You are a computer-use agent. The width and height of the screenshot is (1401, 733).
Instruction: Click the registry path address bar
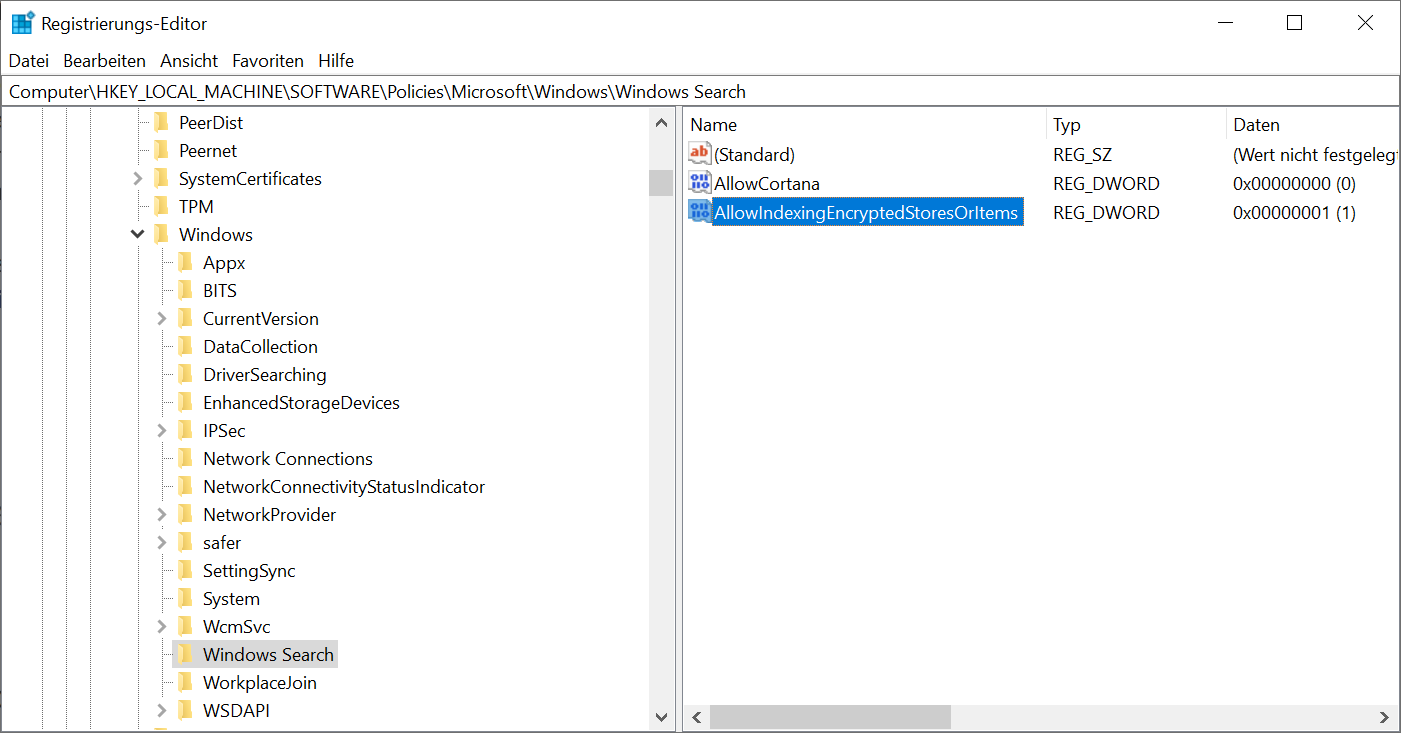[x=700, y=92]
